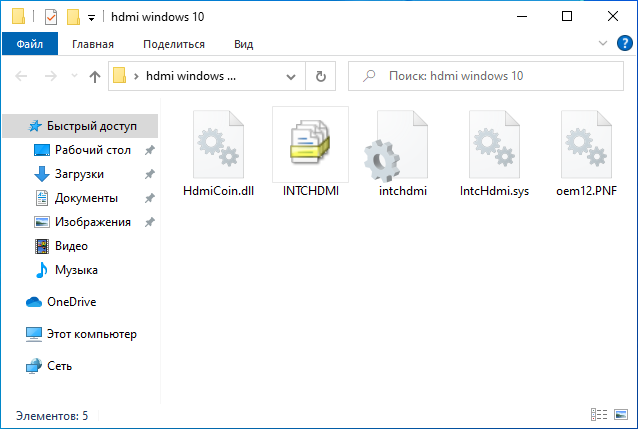Go up one folder level
Viewport: 638px width, 429px height.
point(95,76)
